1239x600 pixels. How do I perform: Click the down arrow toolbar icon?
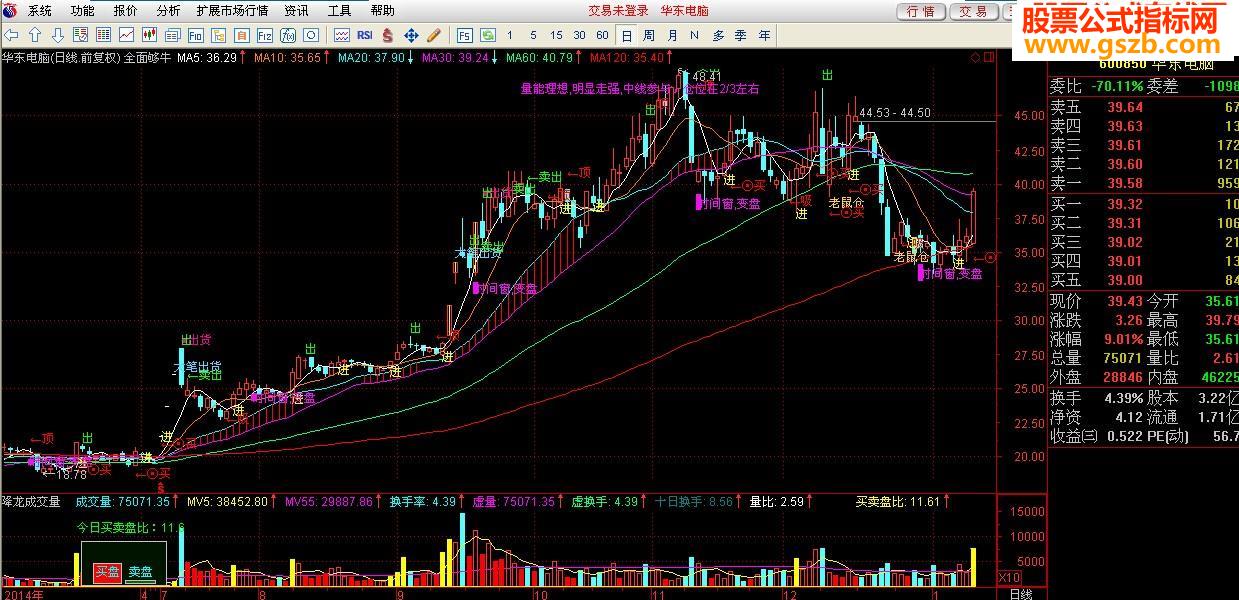click(x=58, y=35)
